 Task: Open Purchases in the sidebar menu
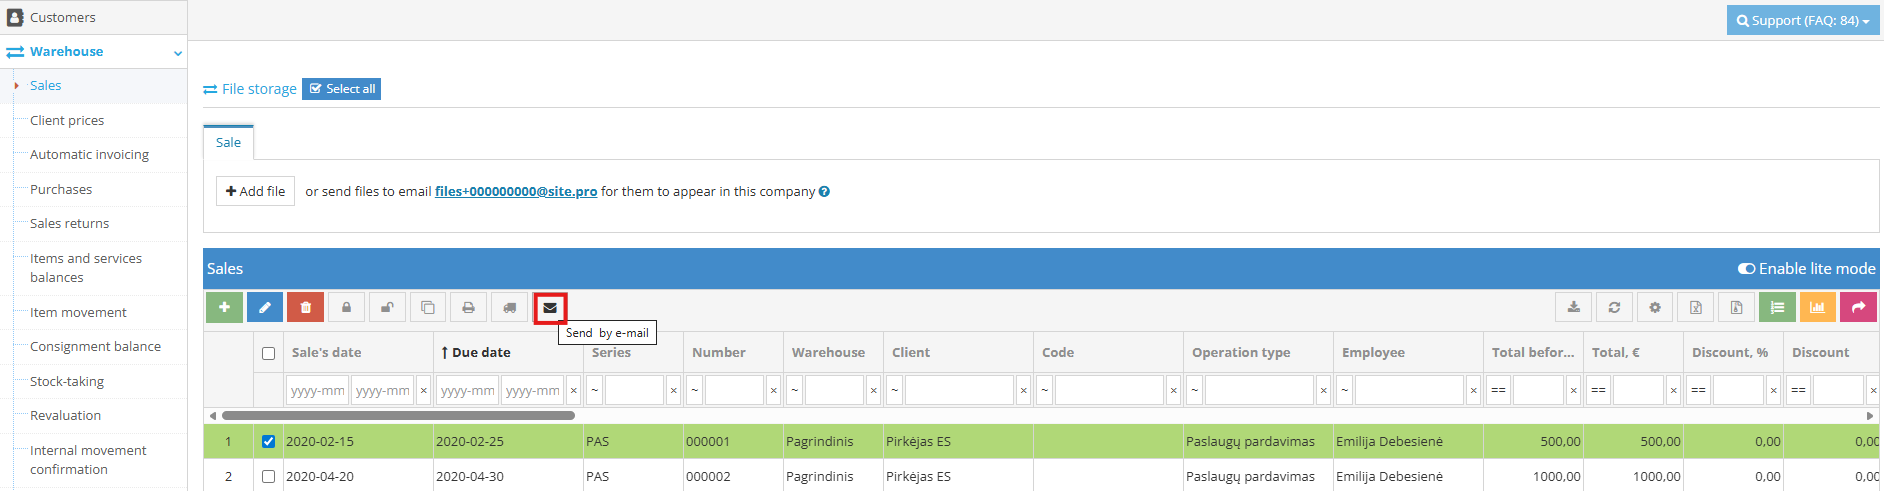tap(61, 189)
